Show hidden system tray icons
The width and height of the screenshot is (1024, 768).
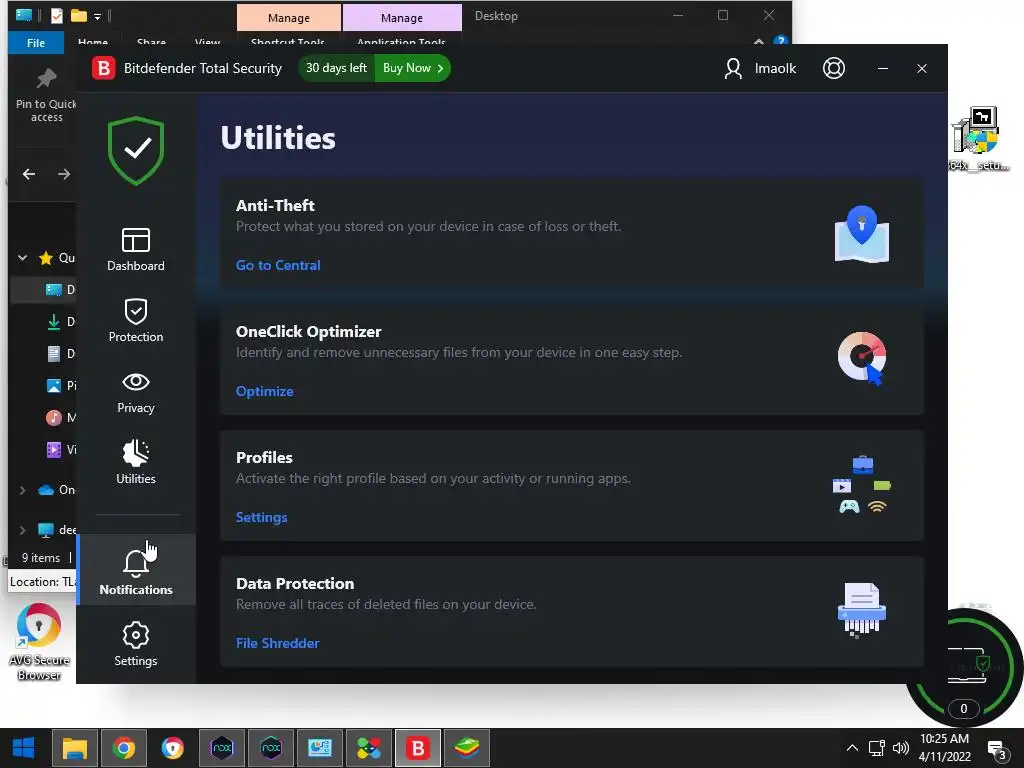pos(852,748)
